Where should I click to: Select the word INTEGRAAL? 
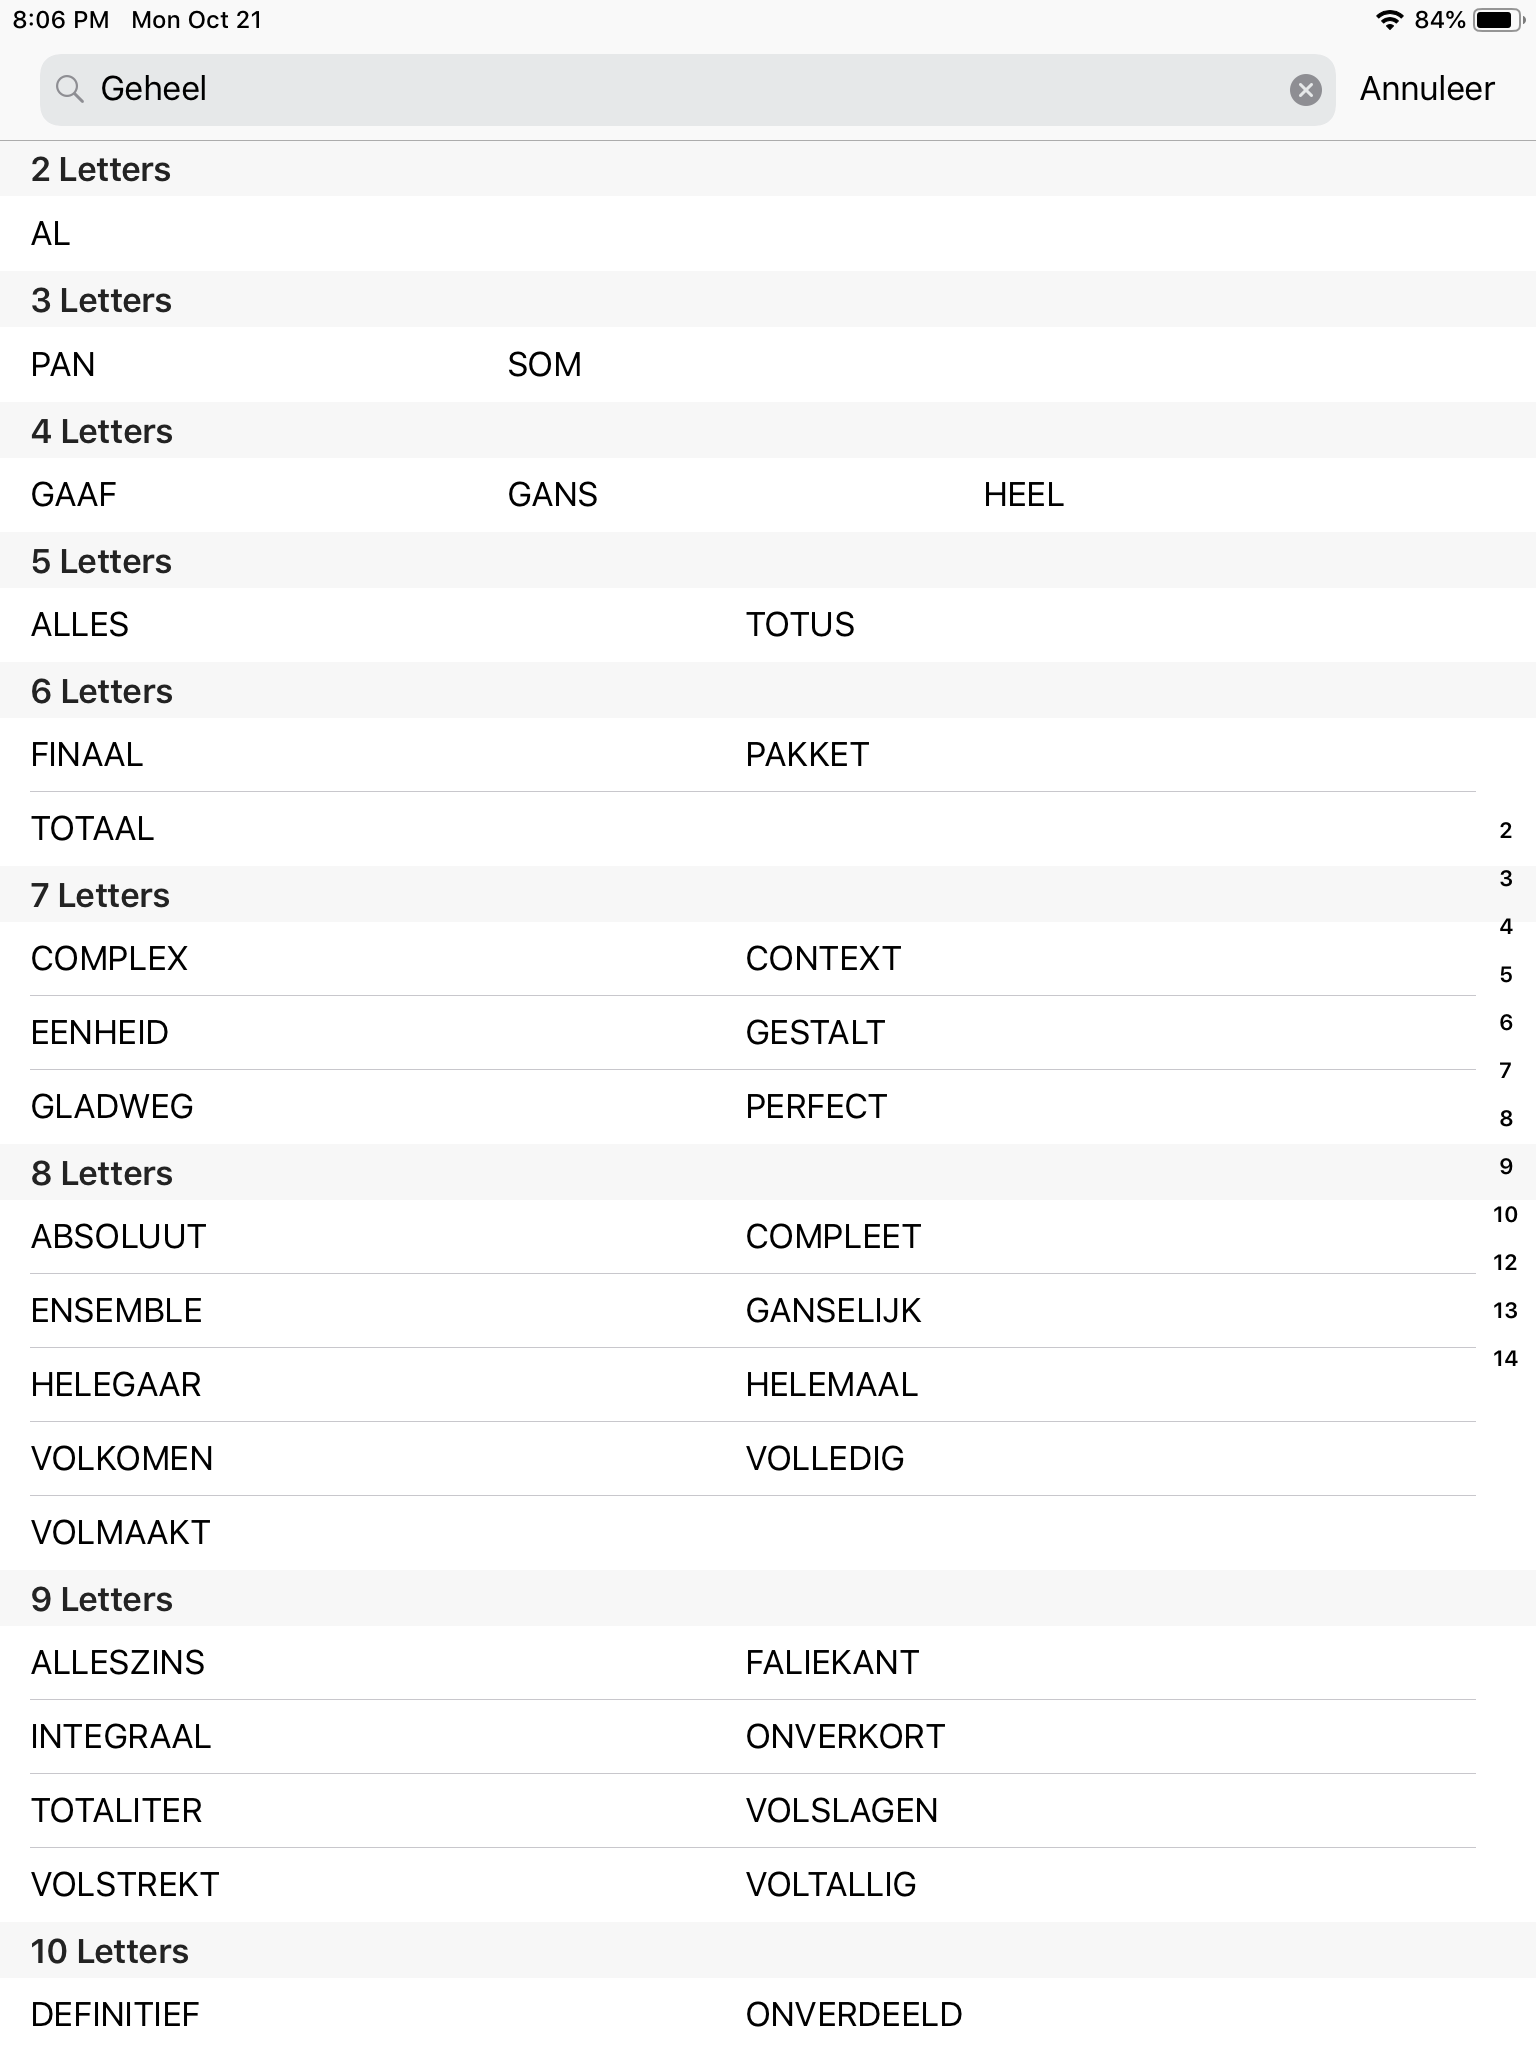[x=121, y=1737]
